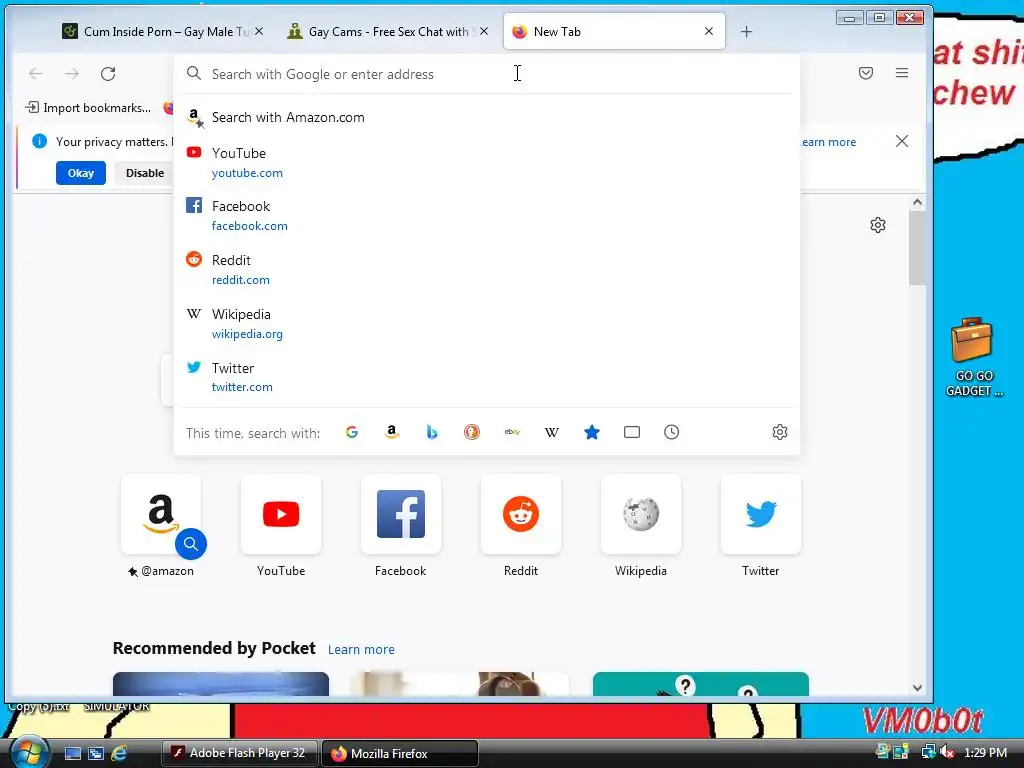Click the Okay privacy notice button

point(81,173)
